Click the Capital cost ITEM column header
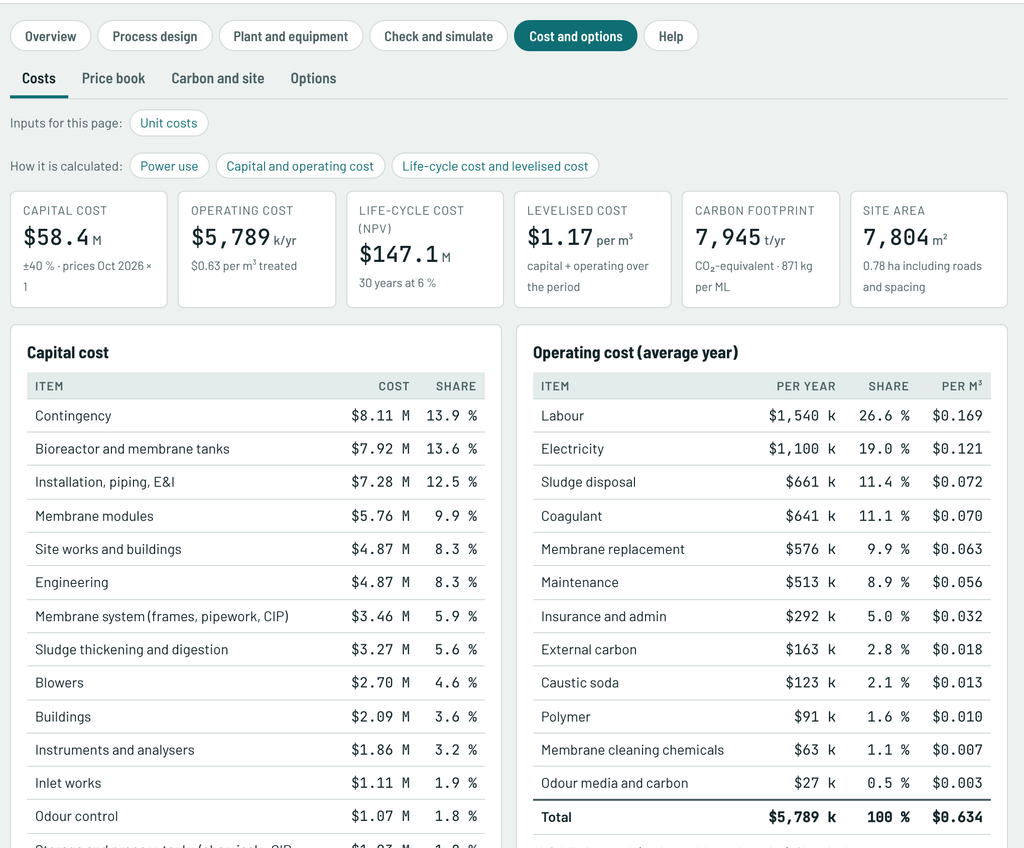Viewport: 1024px width, 848px height. (x=49, y=386)
